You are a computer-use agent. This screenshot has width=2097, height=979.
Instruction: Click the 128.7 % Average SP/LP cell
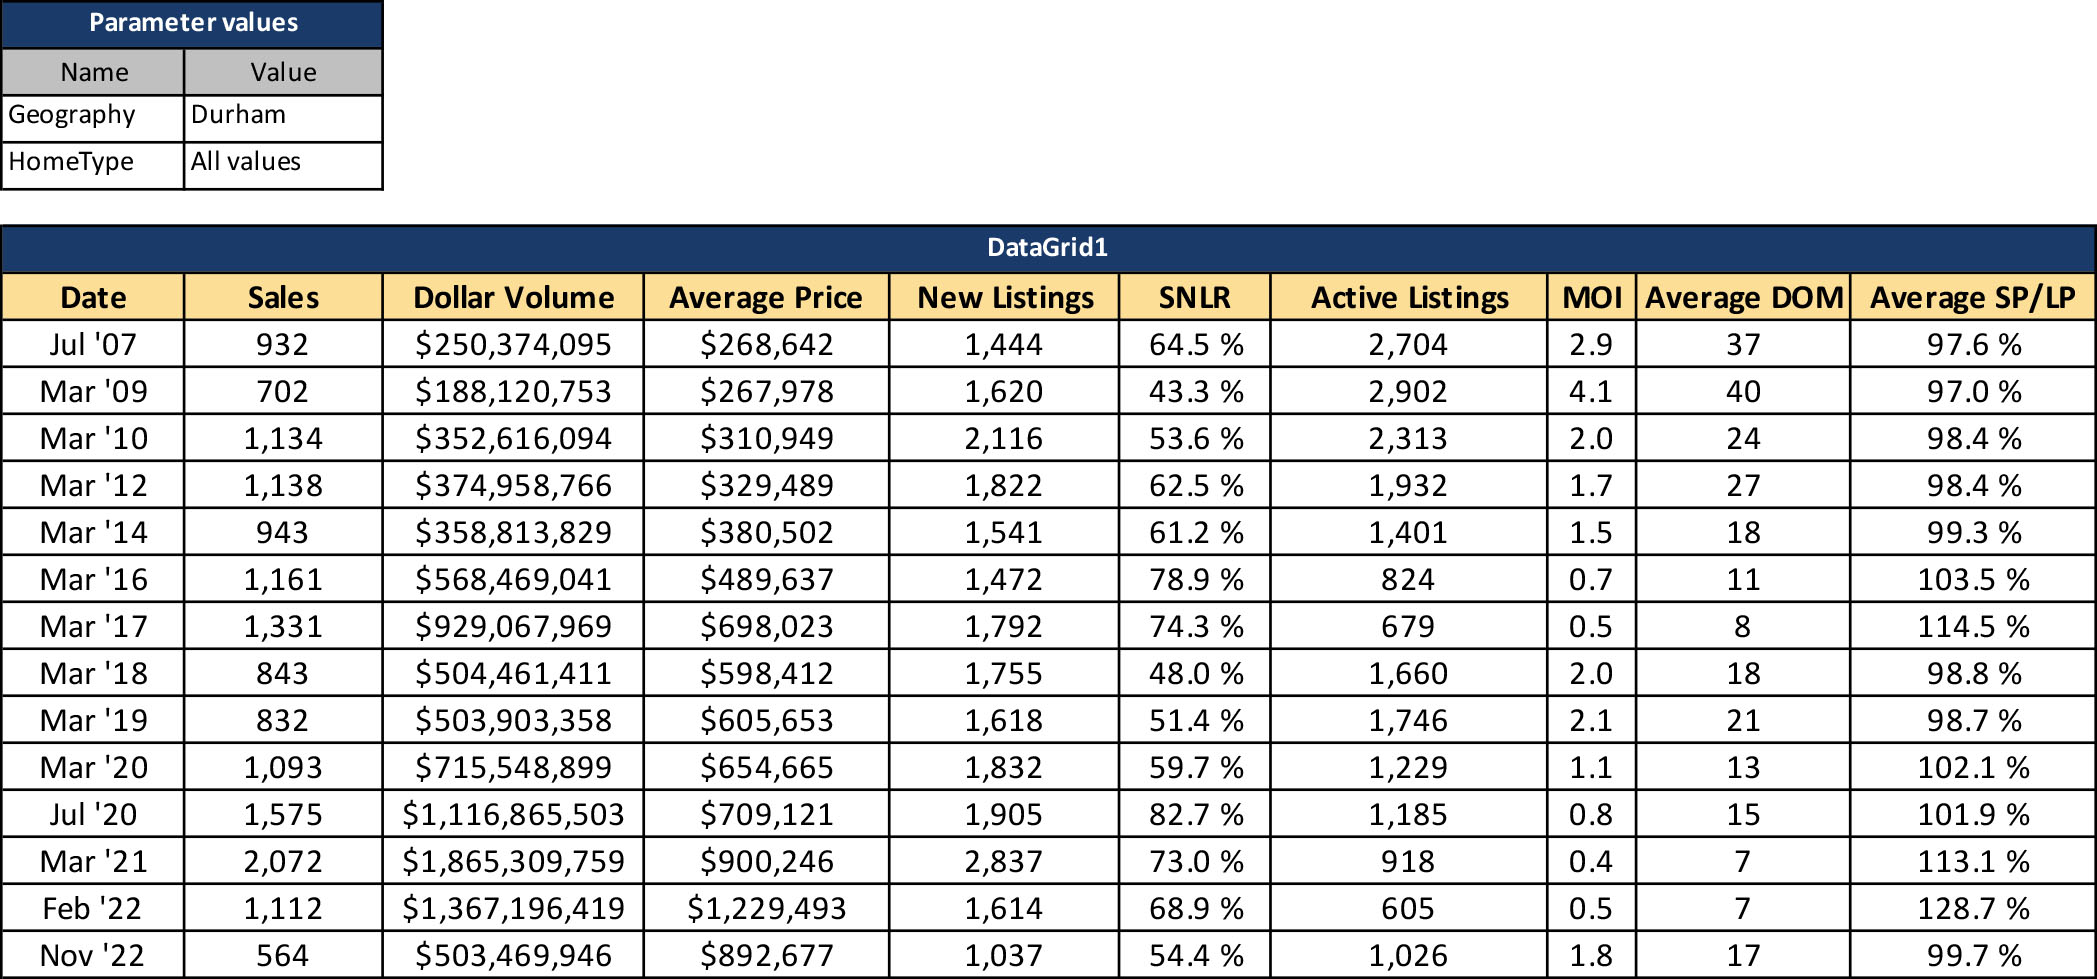point(1972,908)
